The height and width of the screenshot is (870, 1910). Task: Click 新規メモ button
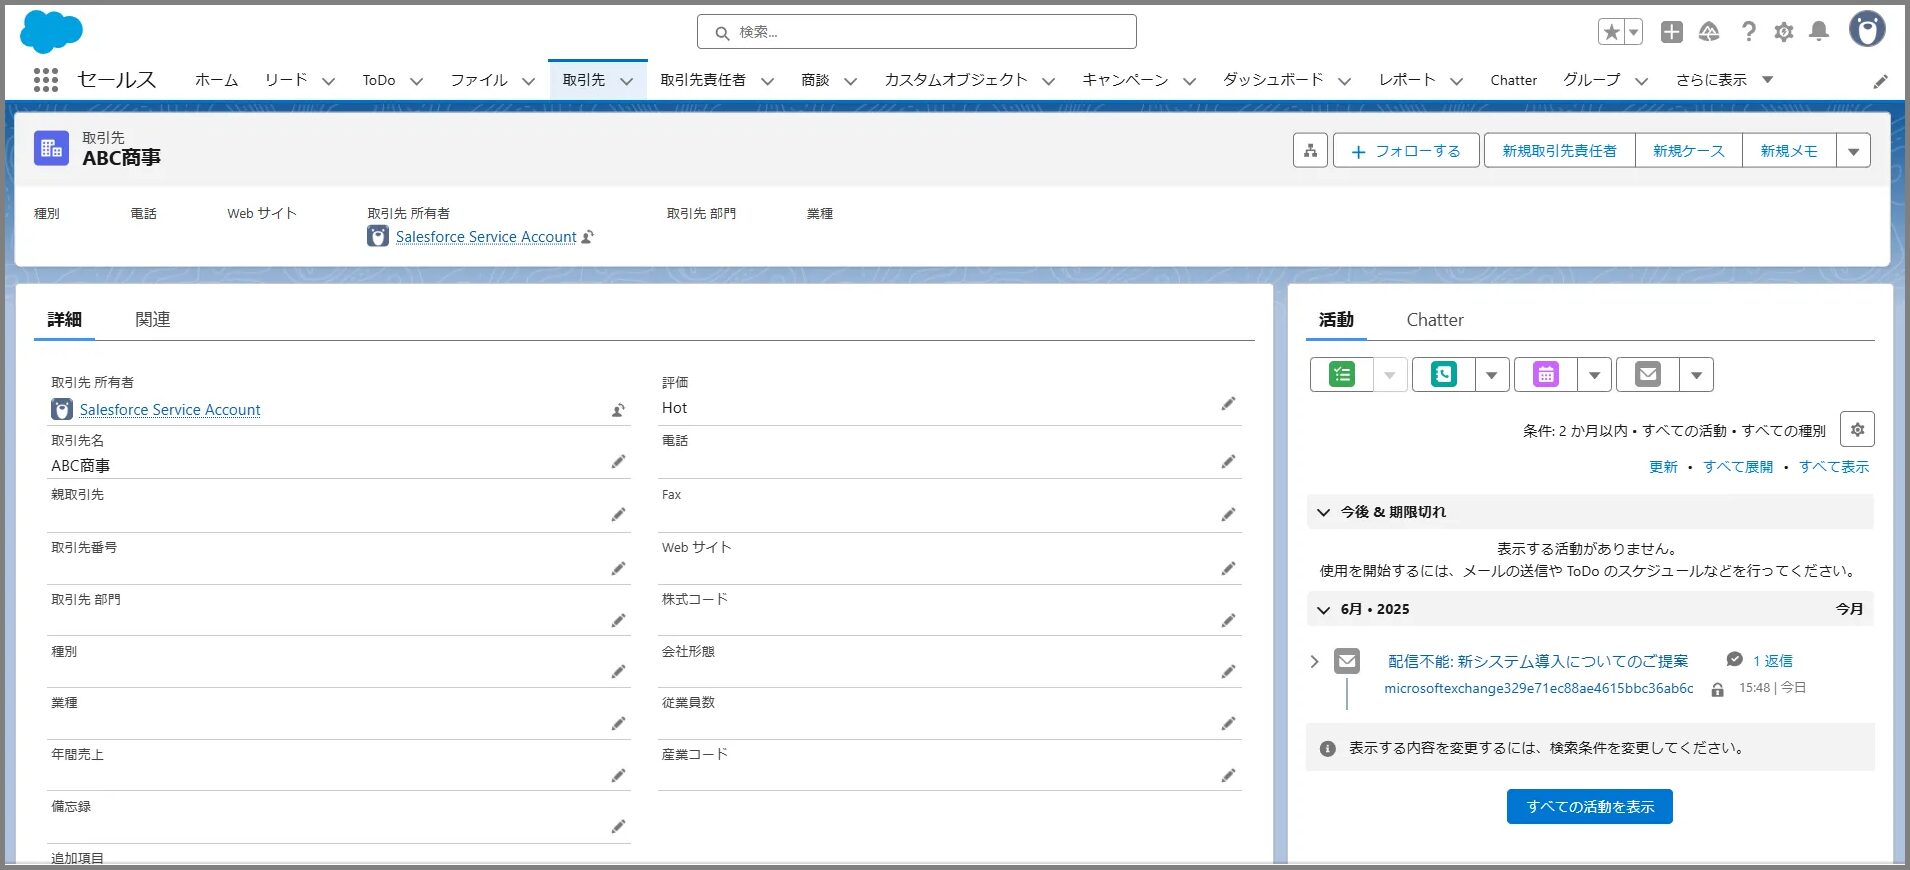coord(1789,151)
